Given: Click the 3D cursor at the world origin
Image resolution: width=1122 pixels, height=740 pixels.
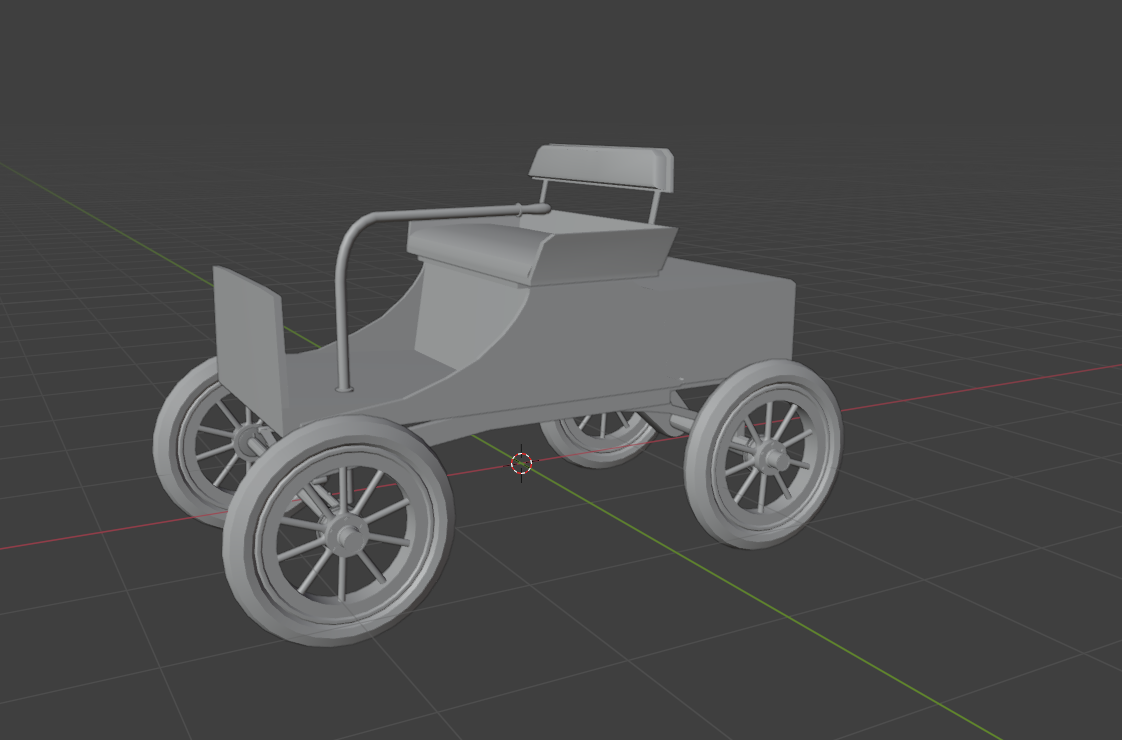Looking at the screenshot, I should (522, 464).
